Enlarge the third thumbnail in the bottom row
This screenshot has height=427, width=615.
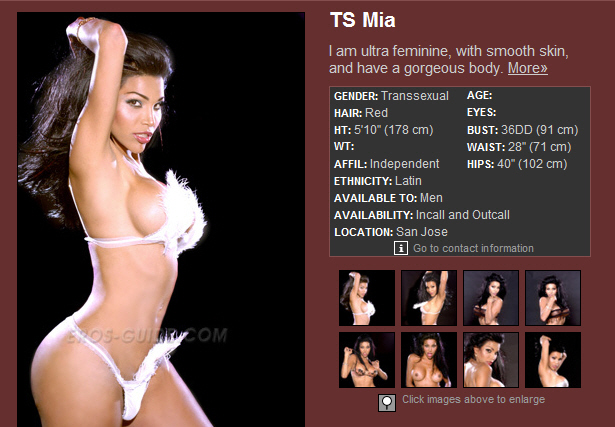491,360
